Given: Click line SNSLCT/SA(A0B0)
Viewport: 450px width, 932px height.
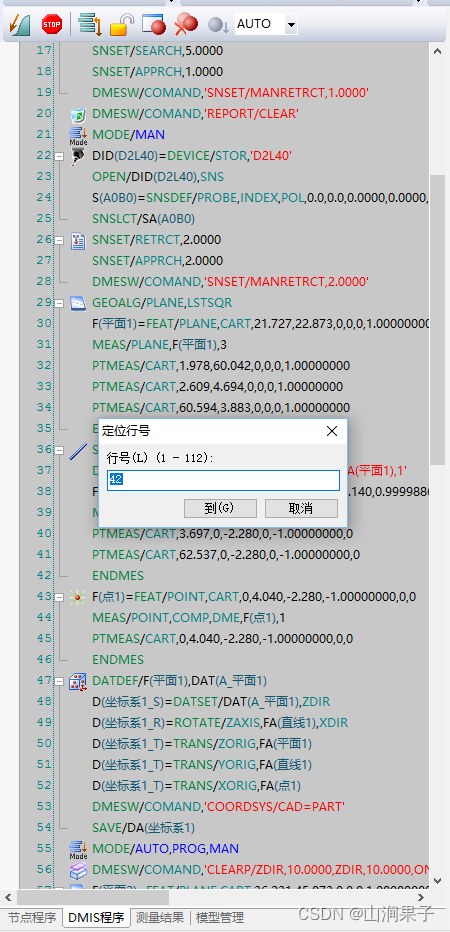Looking at the screenshot, I should point(143,218).
